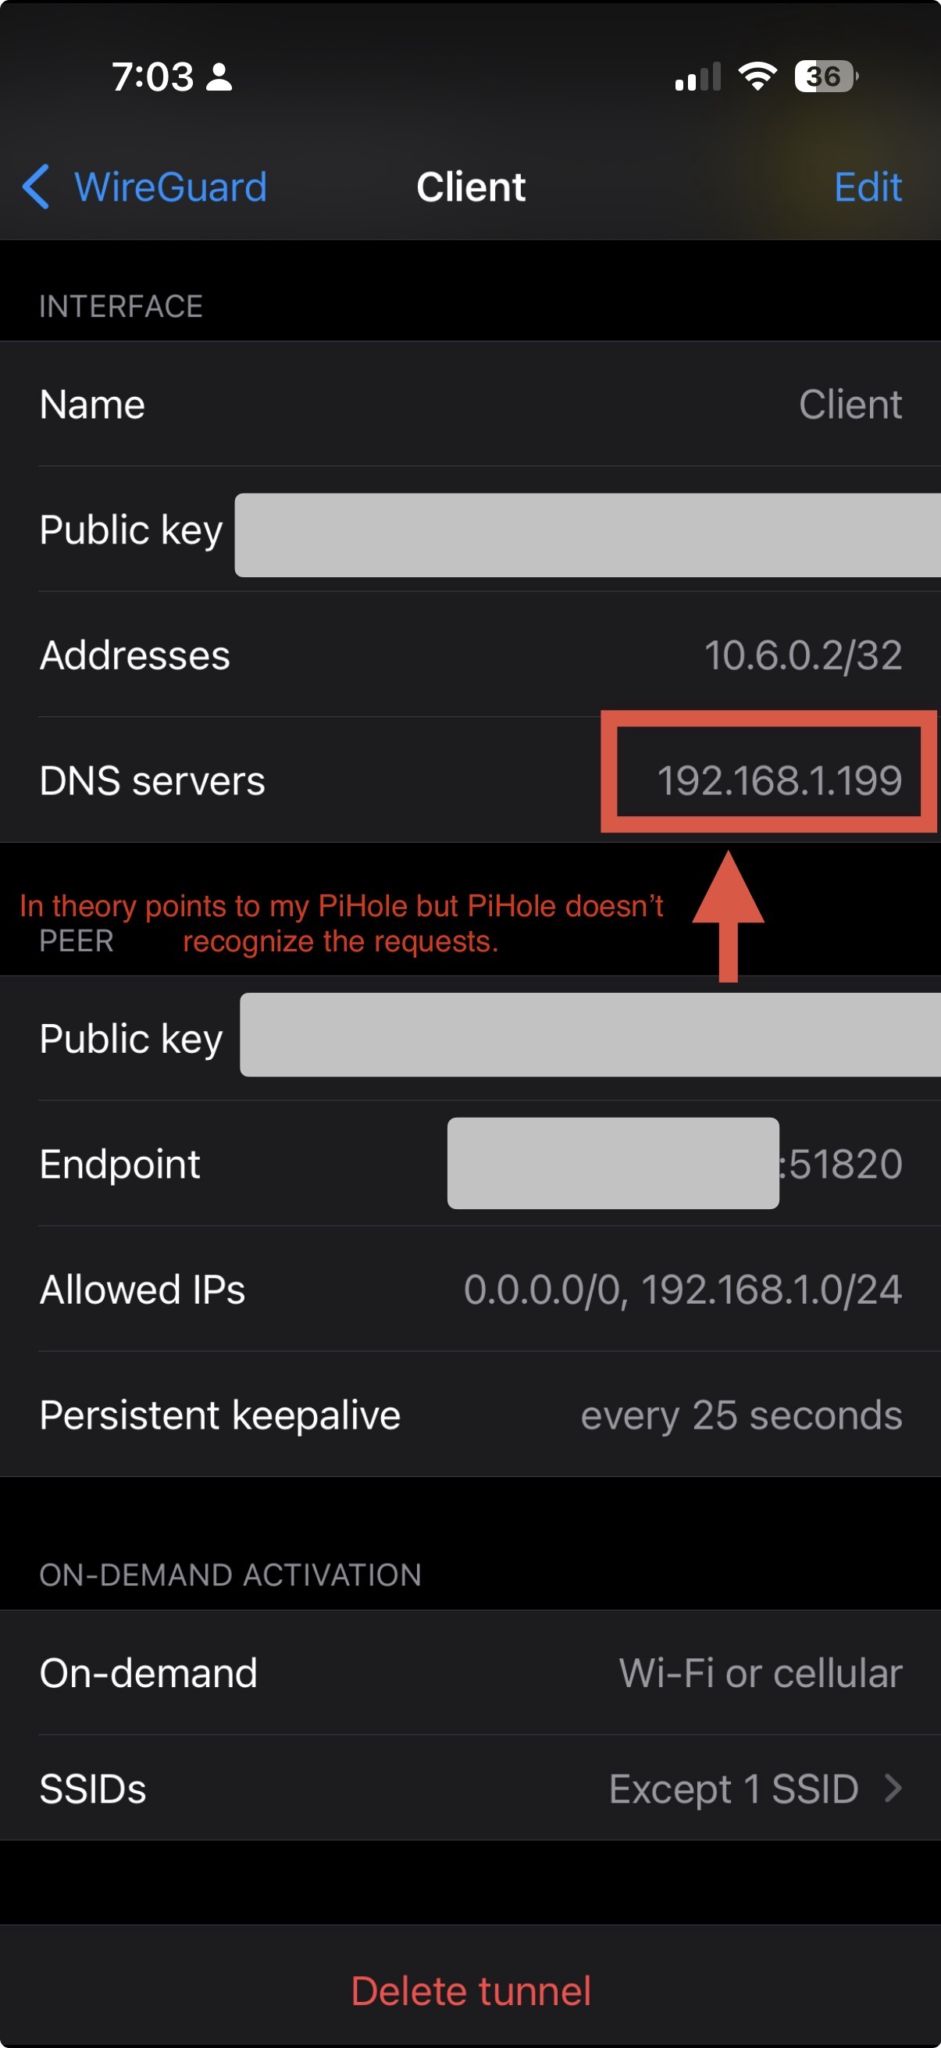Tap the battery level indicator

[825, 76]
